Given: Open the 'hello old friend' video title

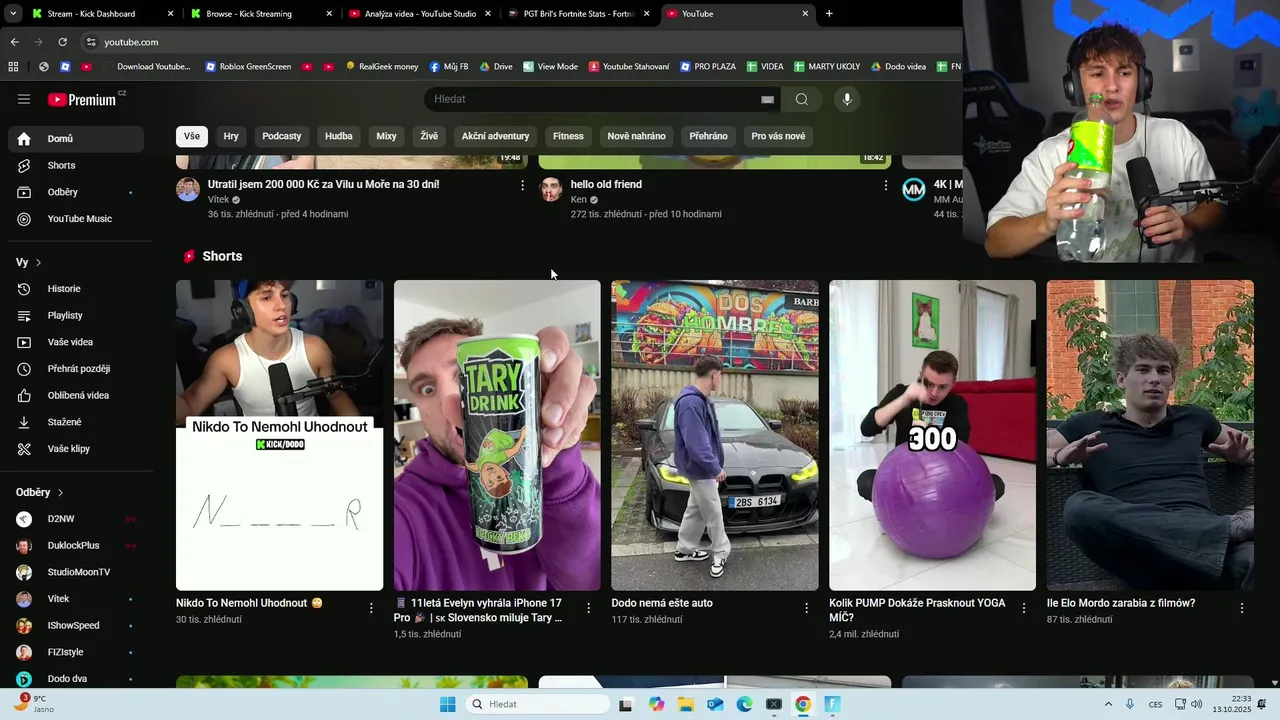Looking at the screenshot, I should pyautogui.click(x=606, y=185).
